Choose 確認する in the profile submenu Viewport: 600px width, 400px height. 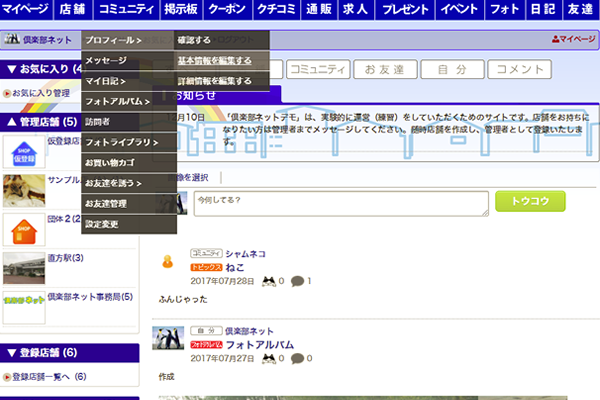tap(222, 40)
